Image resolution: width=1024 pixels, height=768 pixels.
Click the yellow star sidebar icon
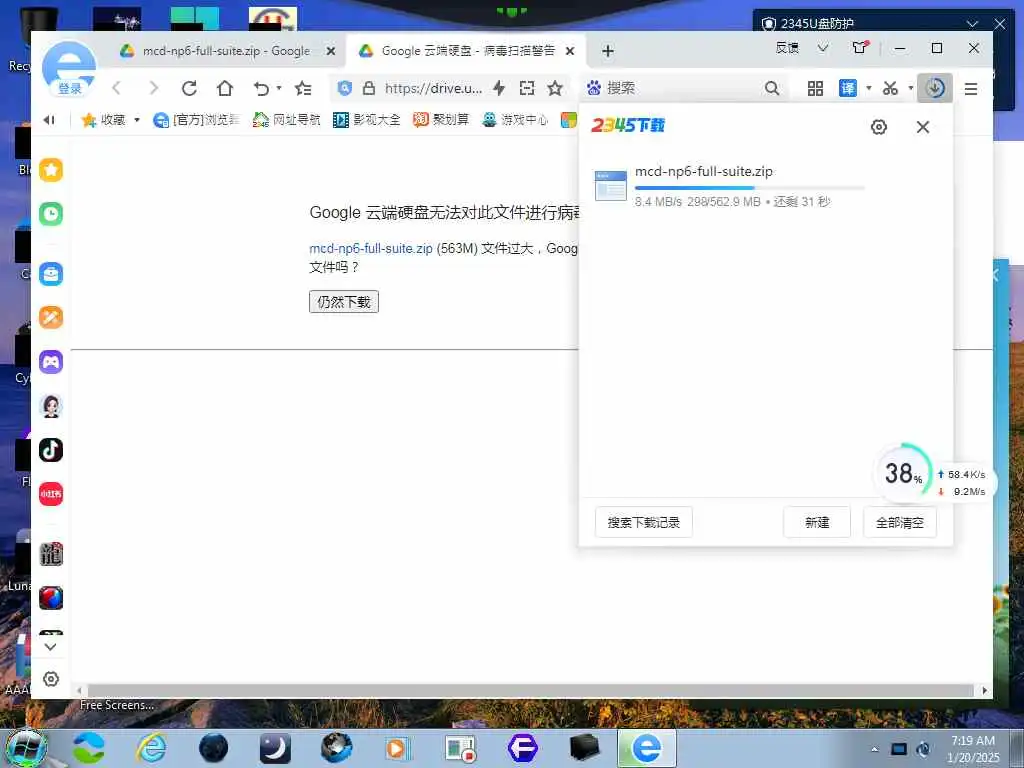(x=51, y=170)
